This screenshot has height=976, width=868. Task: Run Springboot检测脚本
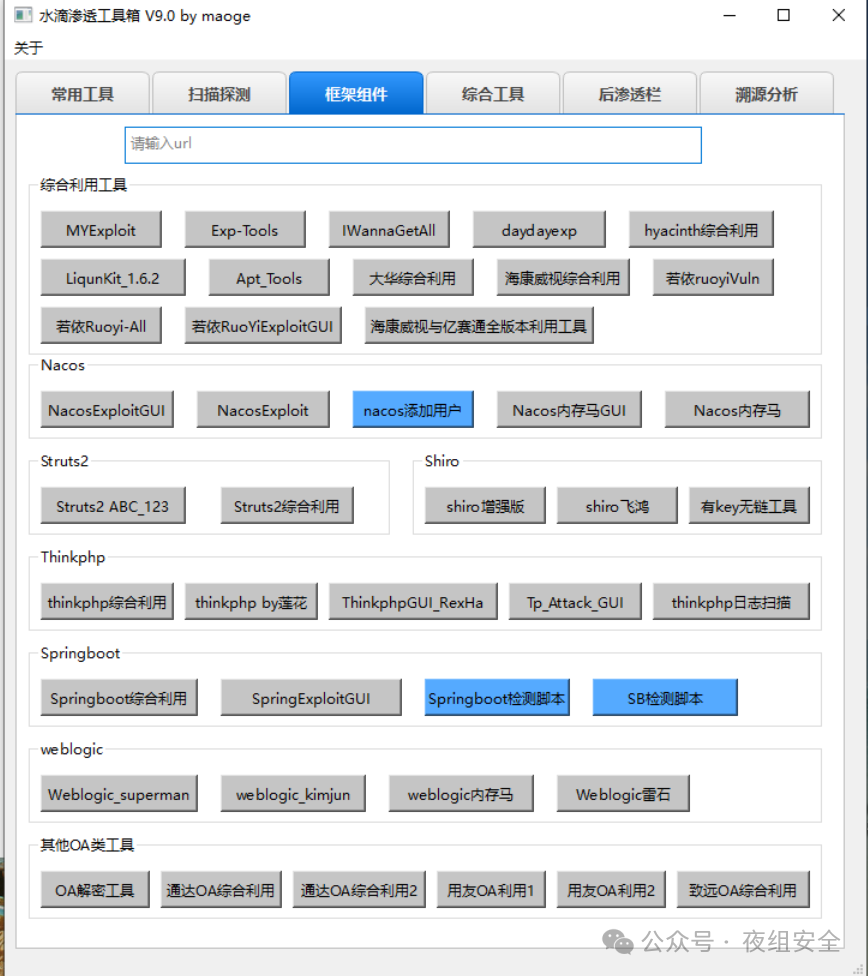pyautogui.click(x=497, y=697)
